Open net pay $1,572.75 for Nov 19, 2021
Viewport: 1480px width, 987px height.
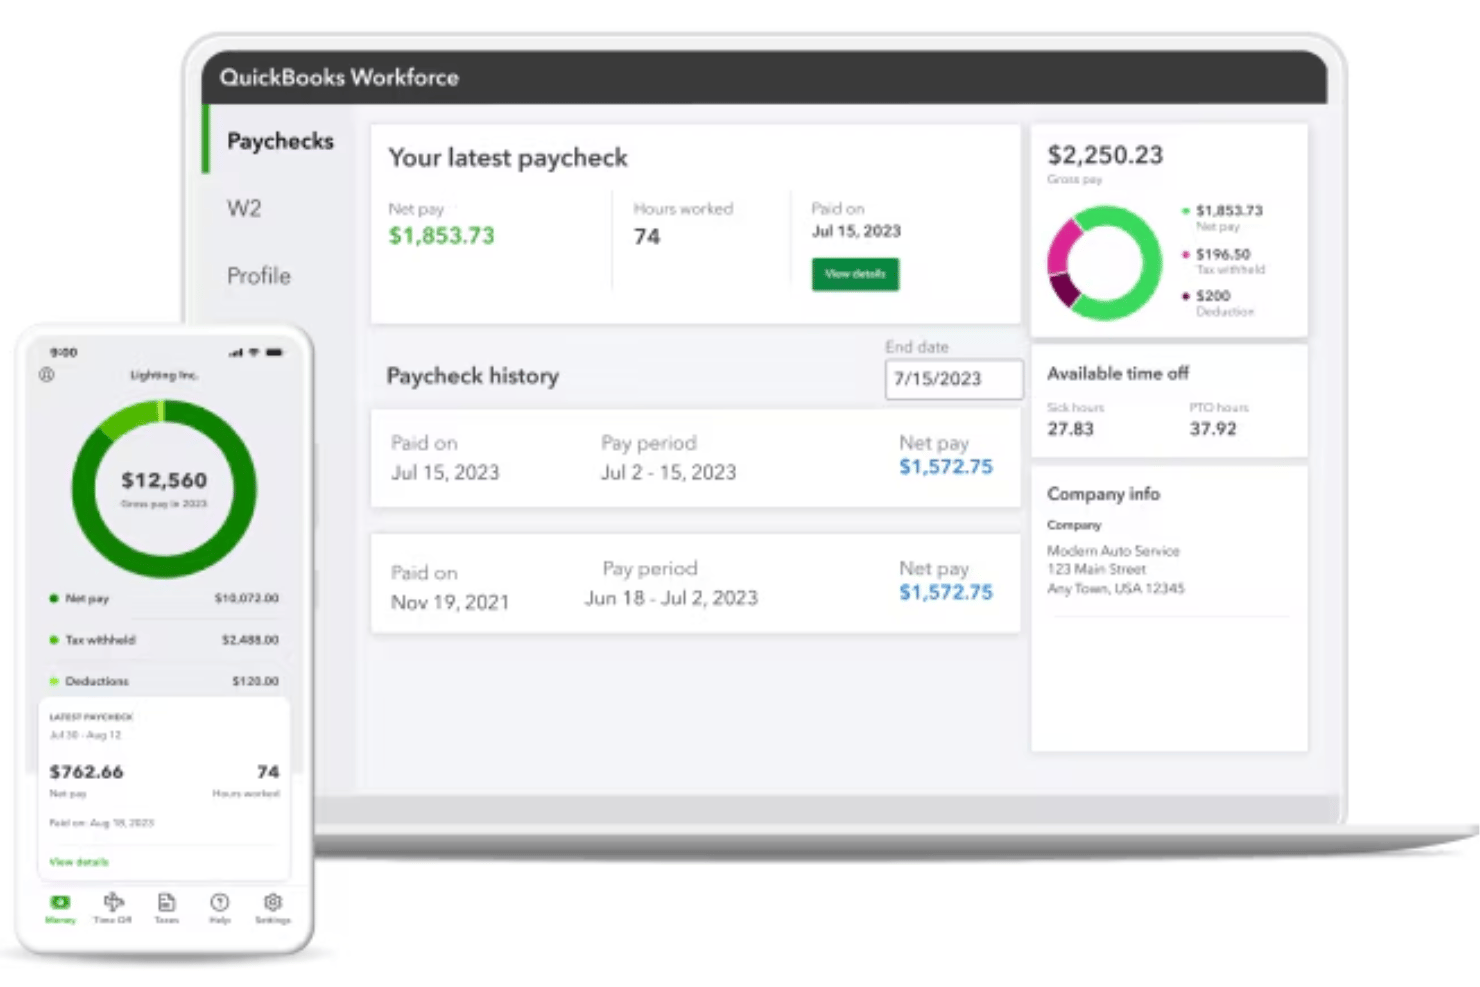946,593
